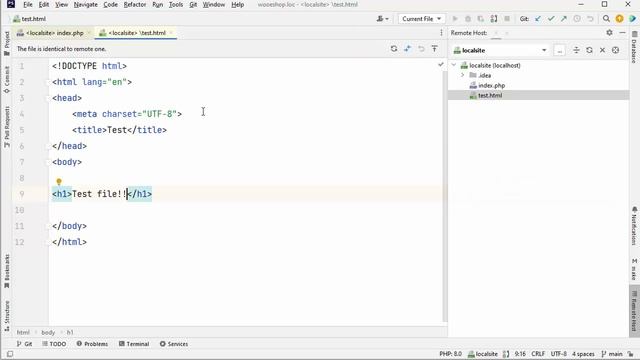Screen dimensions: 640x360
Task: Select test.html in Remote Host tree
Action: click(490, 95)
